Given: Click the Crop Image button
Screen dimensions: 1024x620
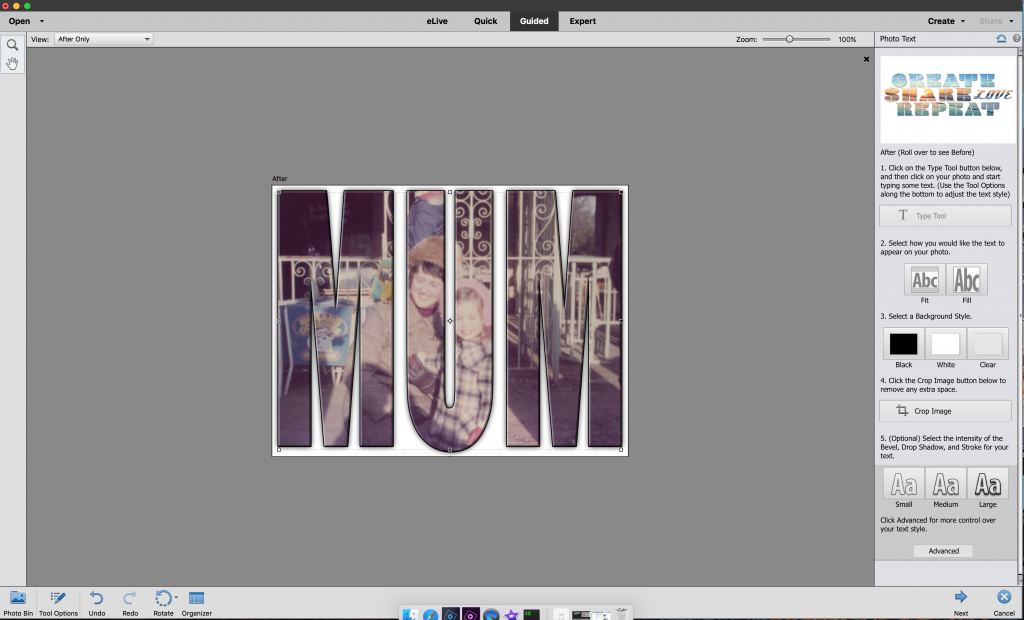Looking at the screenshot, I should point(945,411).
